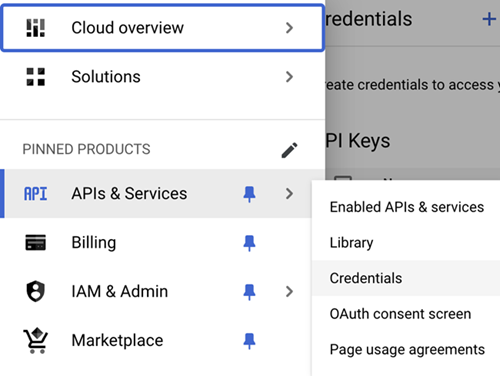Viewport: 500px width, 376px height.
Task: Unpin Billing using its pin icon
Action: point(249,243)
